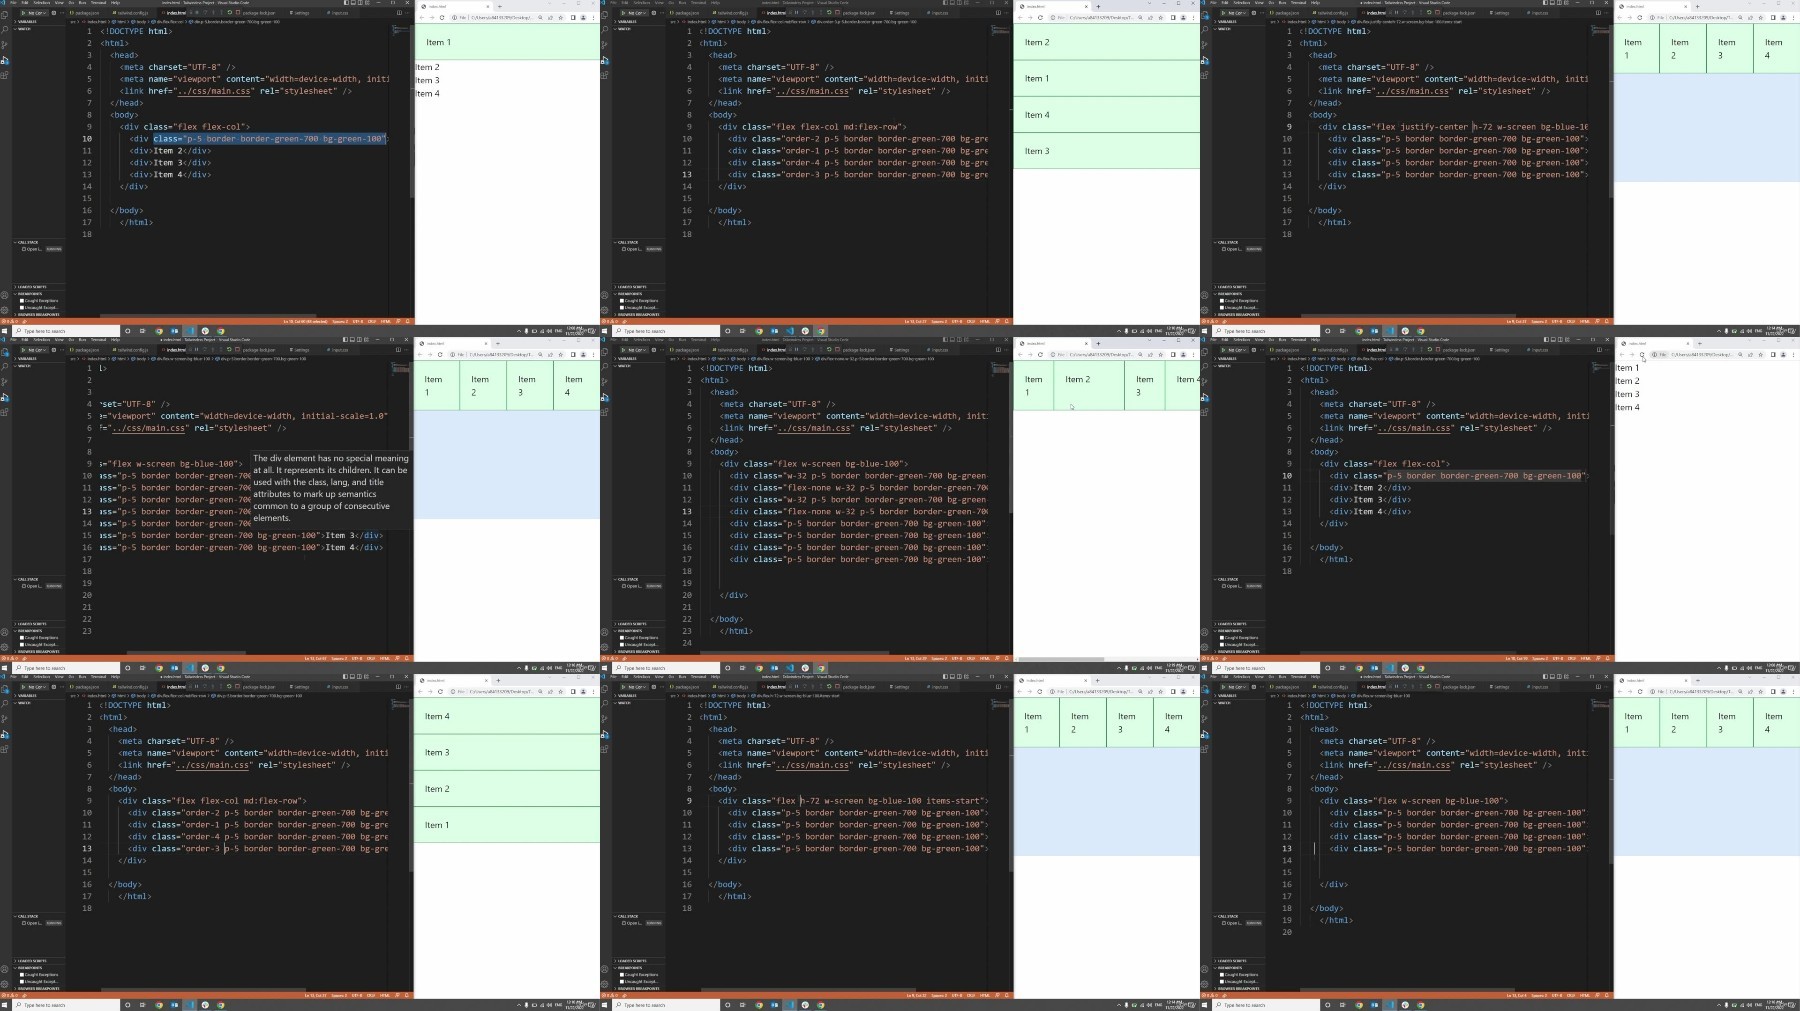Toggle Caught Exceptions checkbox in top-middle VS Code window
This screenshot has height=1011, width=1800.
click(622, 300)
